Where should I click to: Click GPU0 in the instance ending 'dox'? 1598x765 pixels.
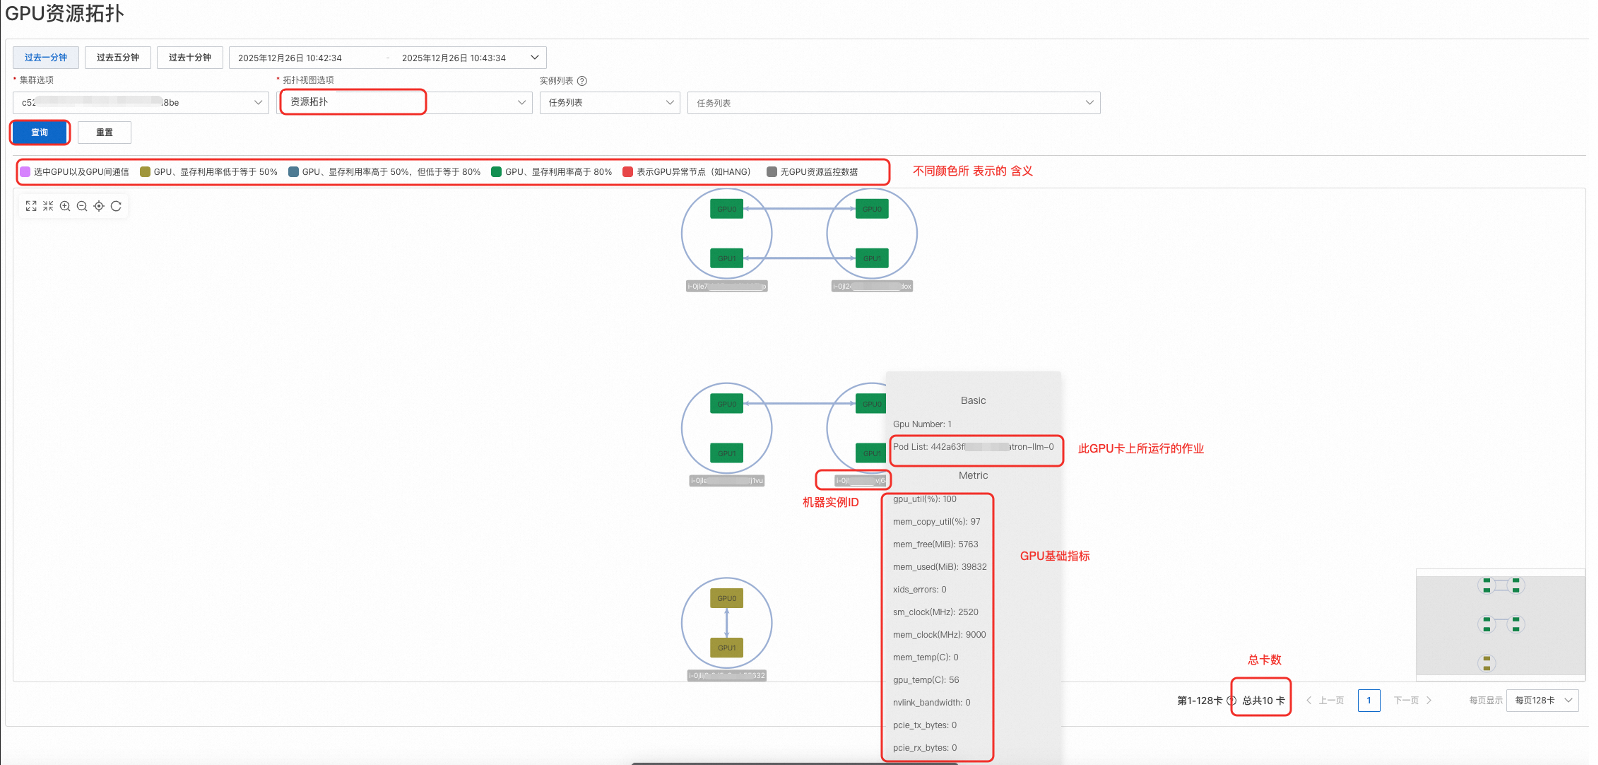click(x=872, y=209)
